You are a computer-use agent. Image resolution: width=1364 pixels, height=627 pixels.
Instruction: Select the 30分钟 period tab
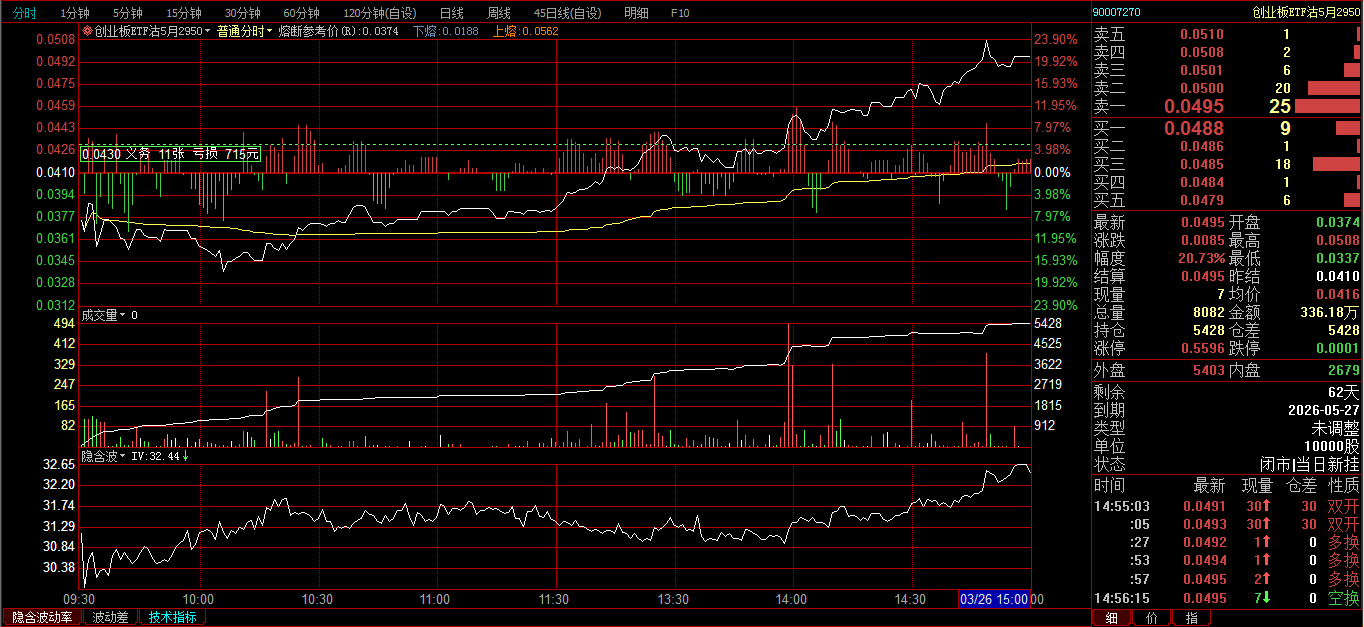(x=242, y=13)
